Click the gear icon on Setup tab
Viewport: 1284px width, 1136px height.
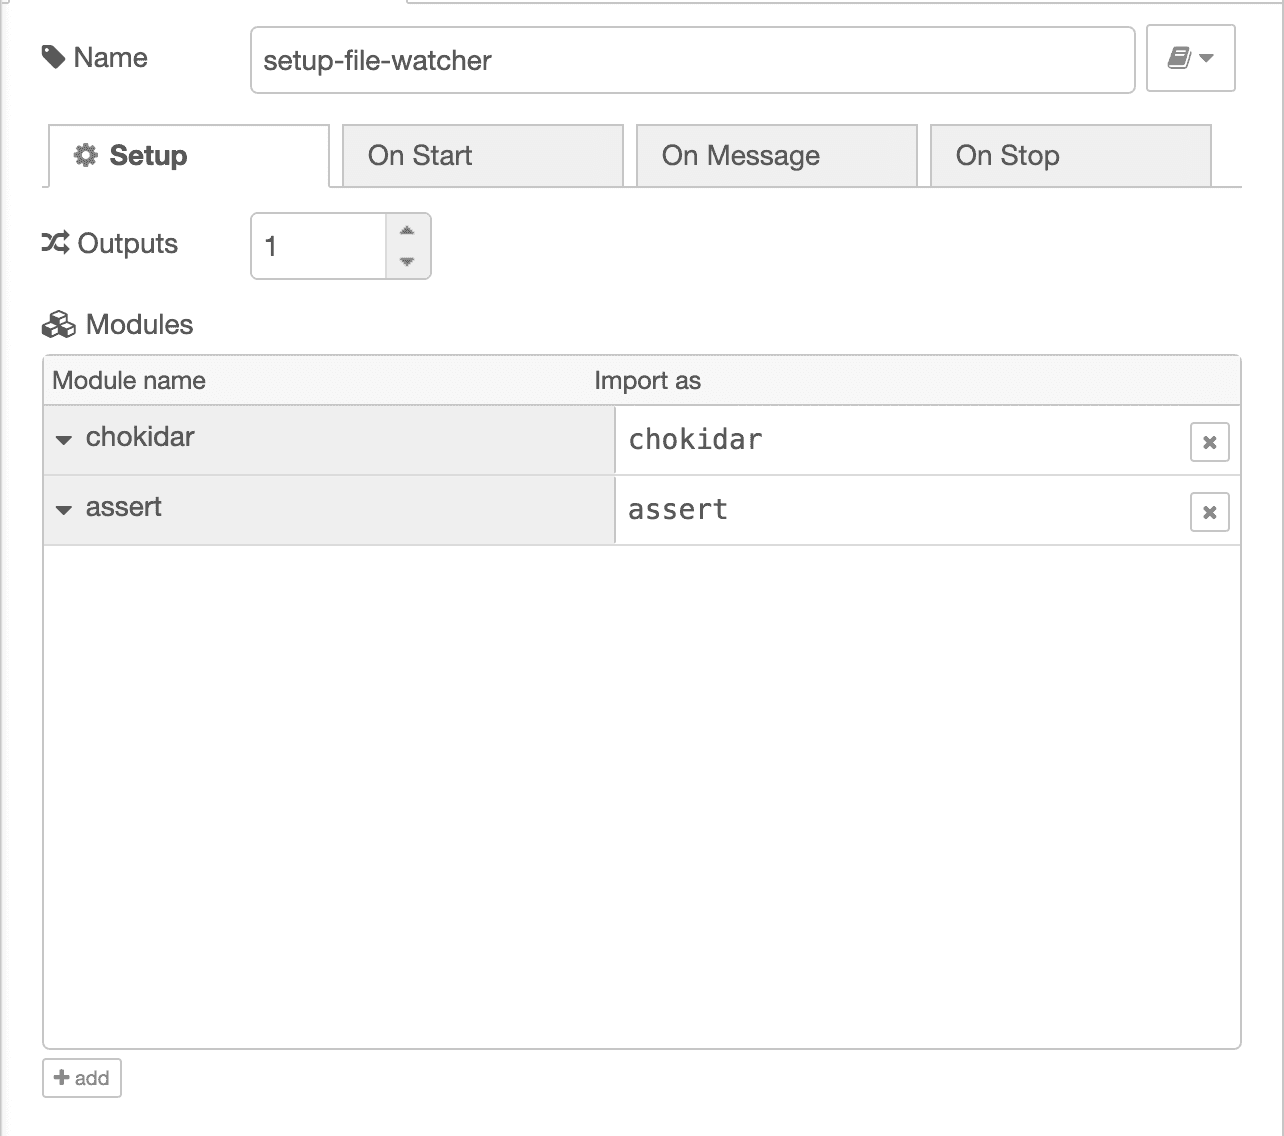click(86, 156)
